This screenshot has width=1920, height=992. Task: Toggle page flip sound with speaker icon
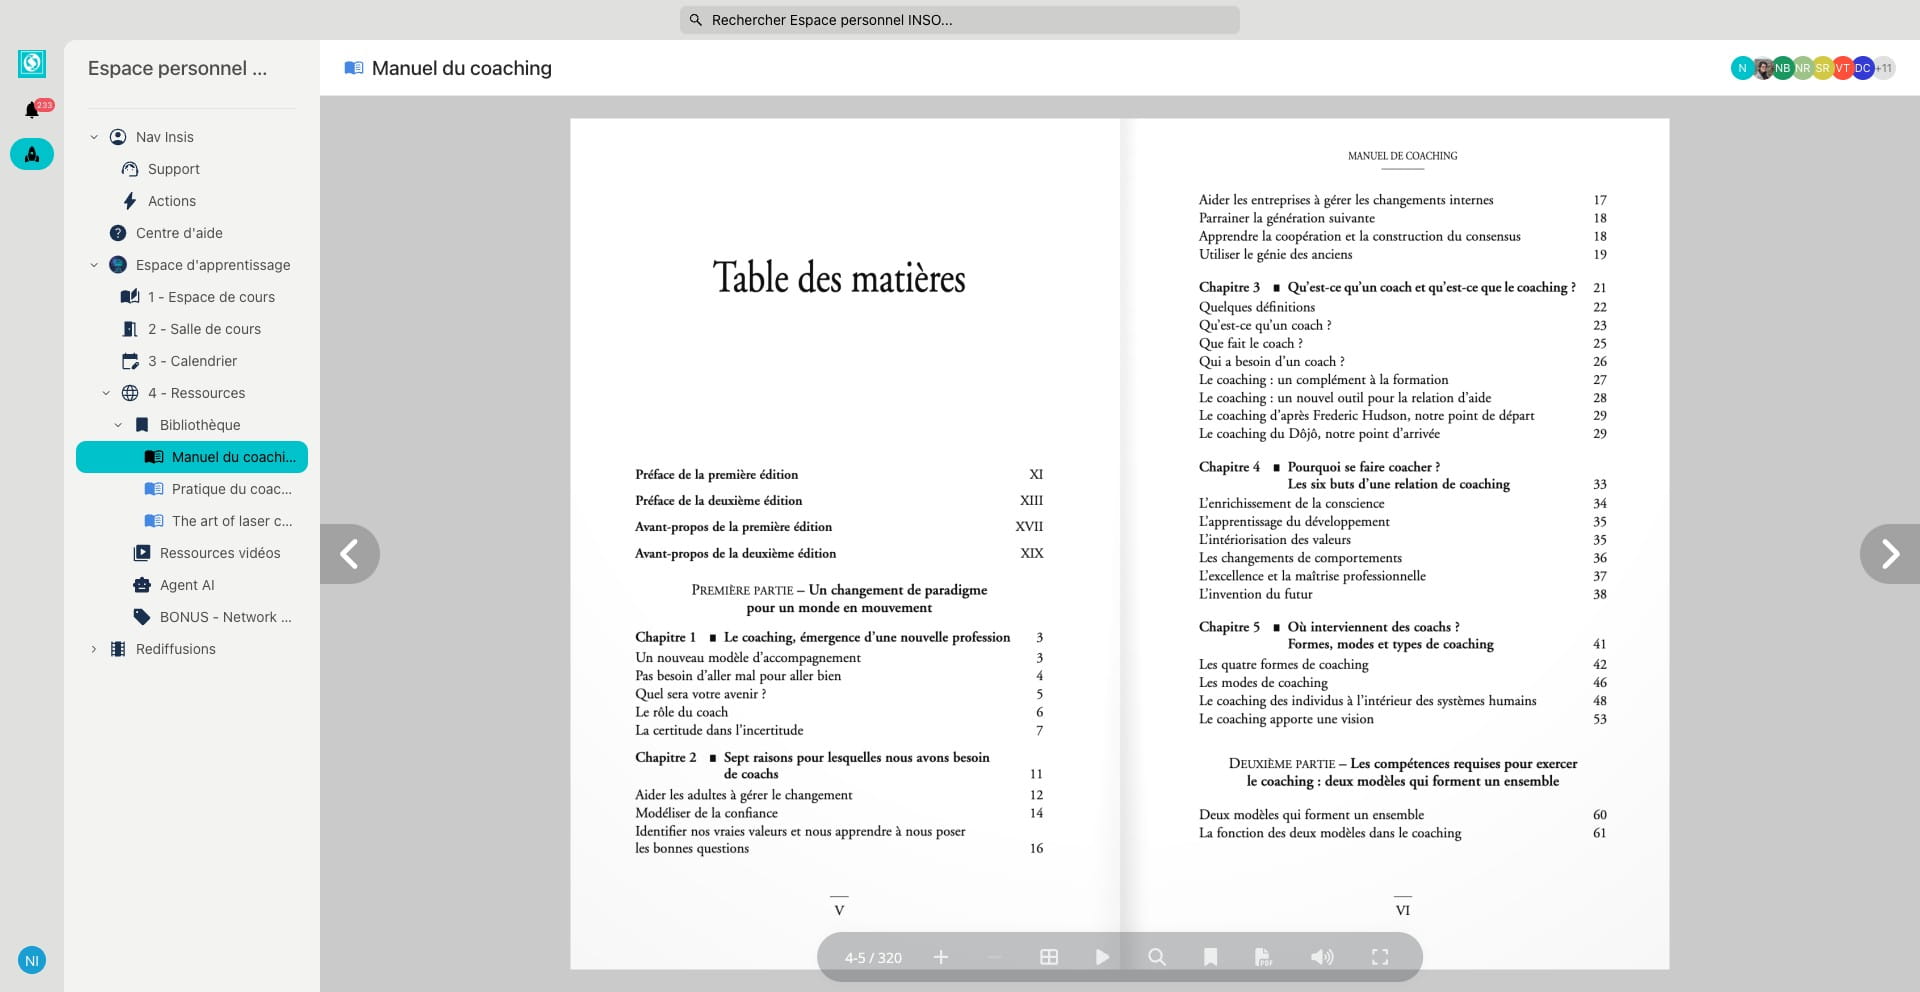point(1322,957)
